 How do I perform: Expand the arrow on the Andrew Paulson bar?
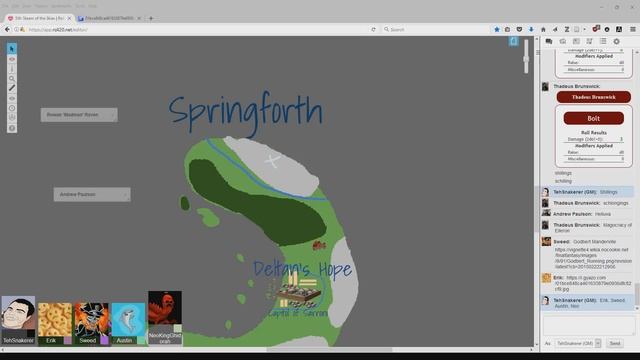126,195
